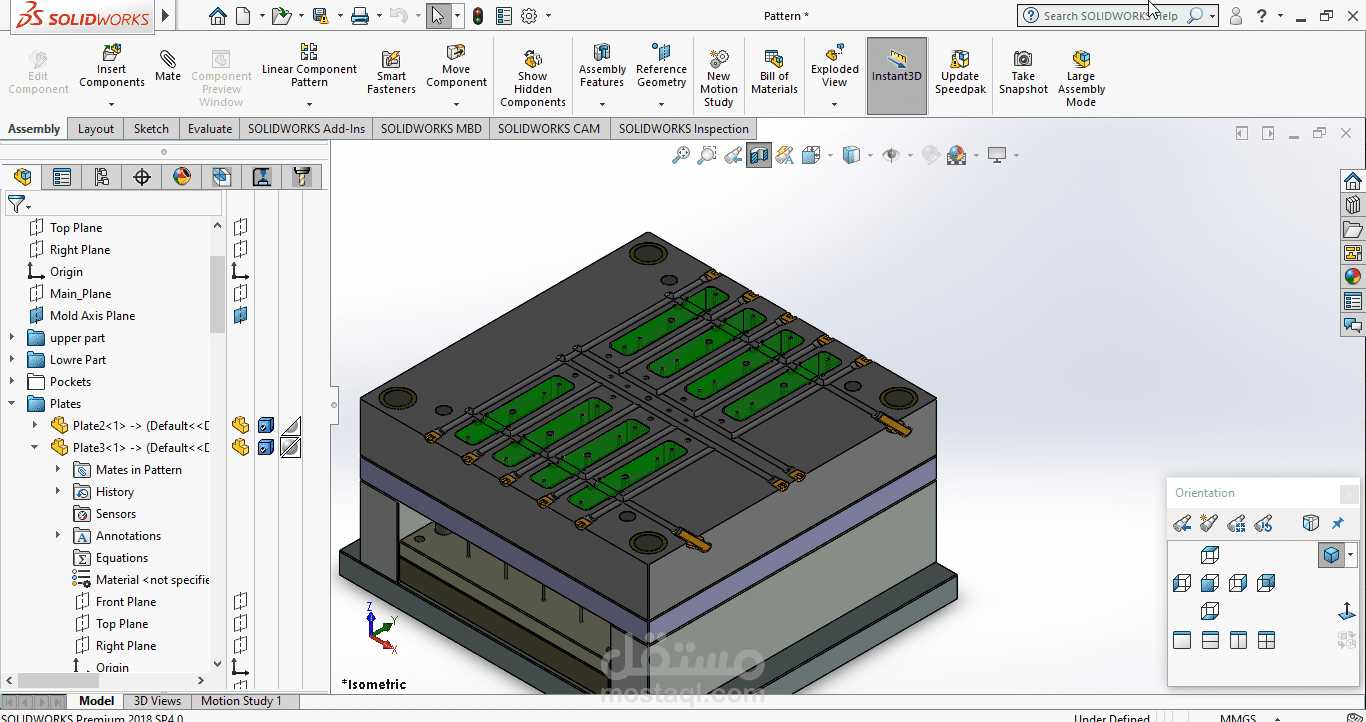This screenshot has height=722, width=1366.
Task: Toggle visibility of Mold Axis Plane
Action: pos(240,315)
